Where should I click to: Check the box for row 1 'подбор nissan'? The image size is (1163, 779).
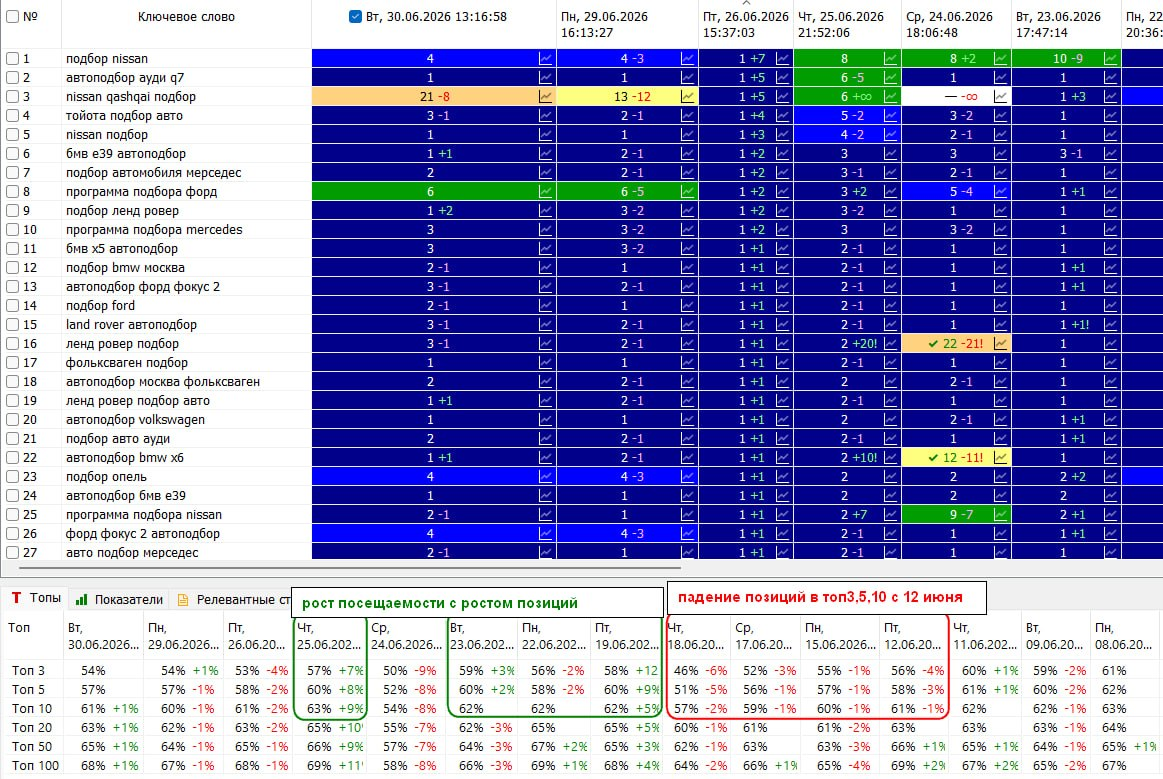(13, 59)
